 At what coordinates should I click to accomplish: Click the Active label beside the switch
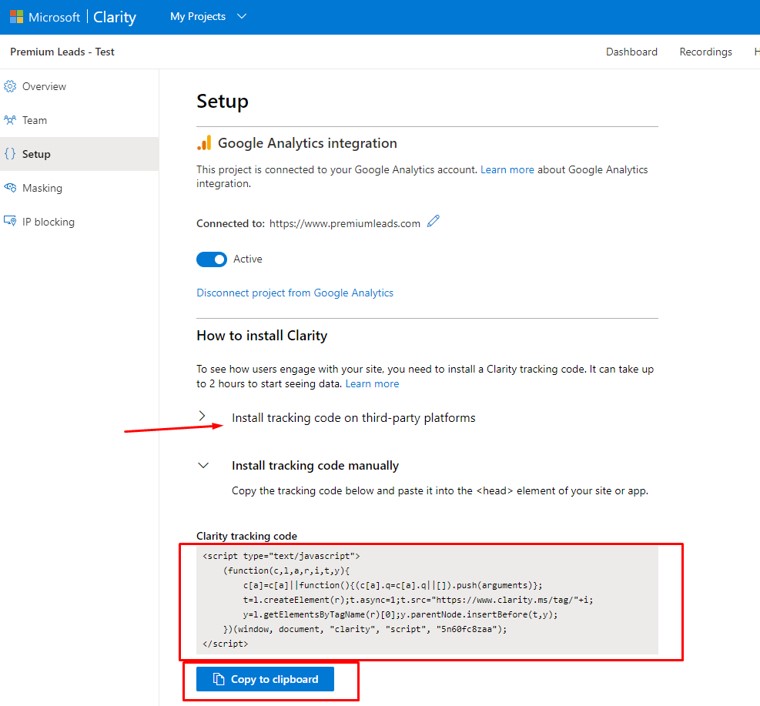tap(248, 259)
